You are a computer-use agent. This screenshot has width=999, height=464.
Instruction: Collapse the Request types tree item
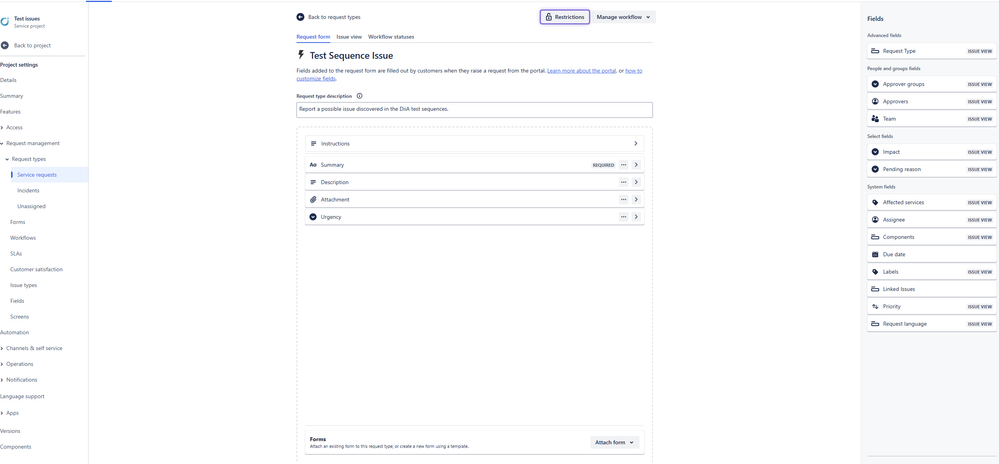[7, 159]
